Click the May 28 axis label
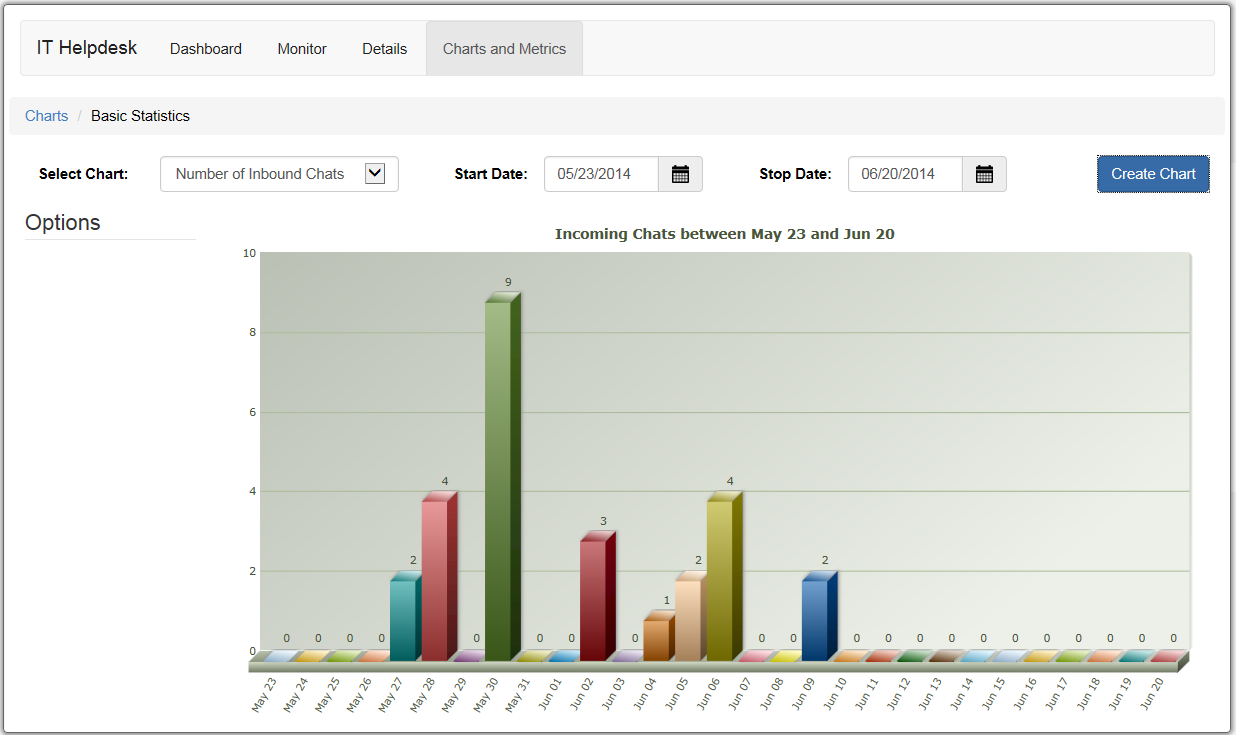The image size is (1236, 735). [422, 694]
